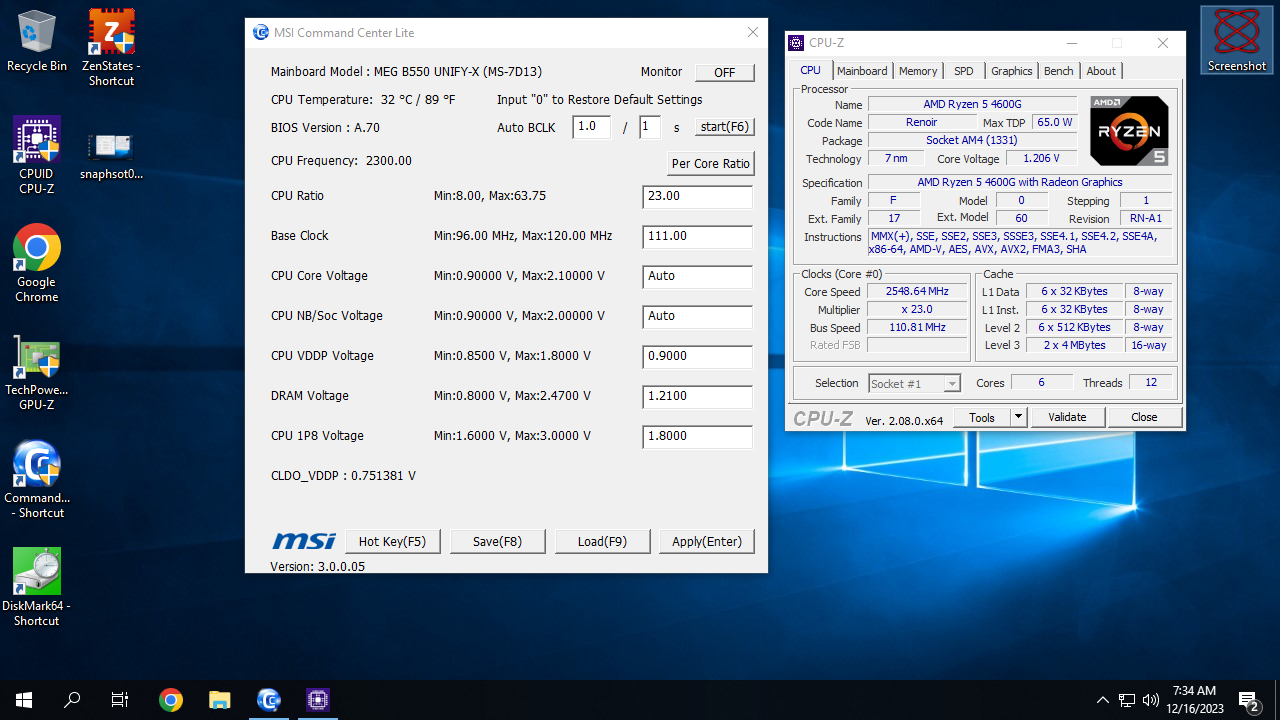Expand the Tools dropdown arrow
Image resolution: width=1280 pixels, height=720 pixels.
click(1019, 417)
